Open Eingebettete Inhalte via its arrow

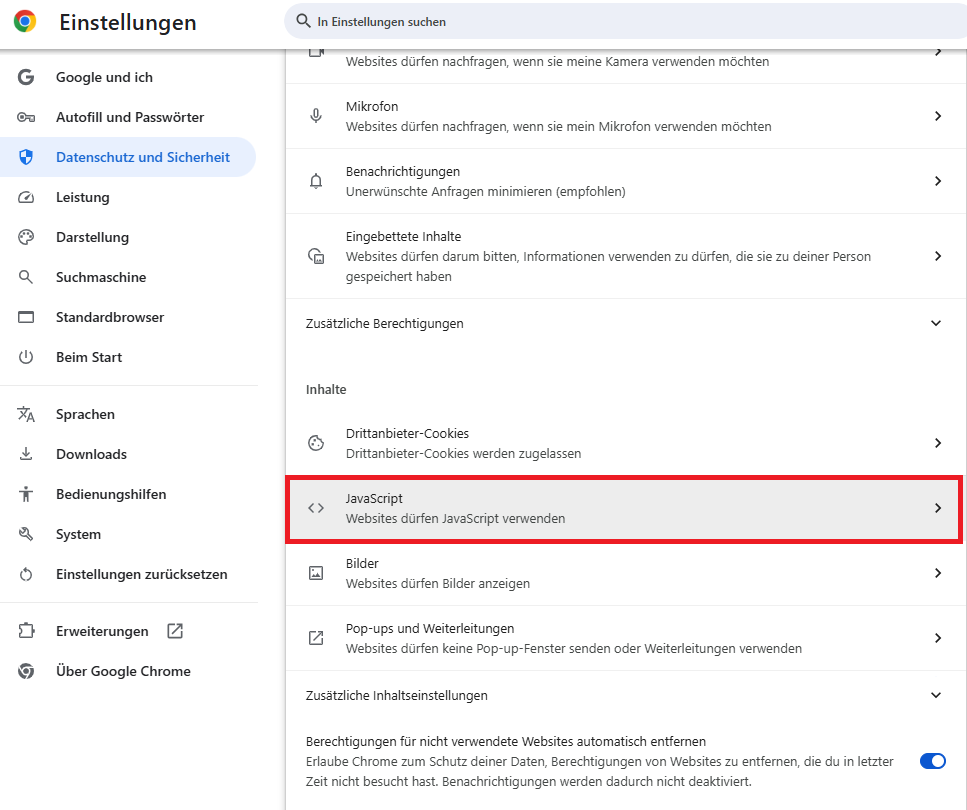[938, 256]
